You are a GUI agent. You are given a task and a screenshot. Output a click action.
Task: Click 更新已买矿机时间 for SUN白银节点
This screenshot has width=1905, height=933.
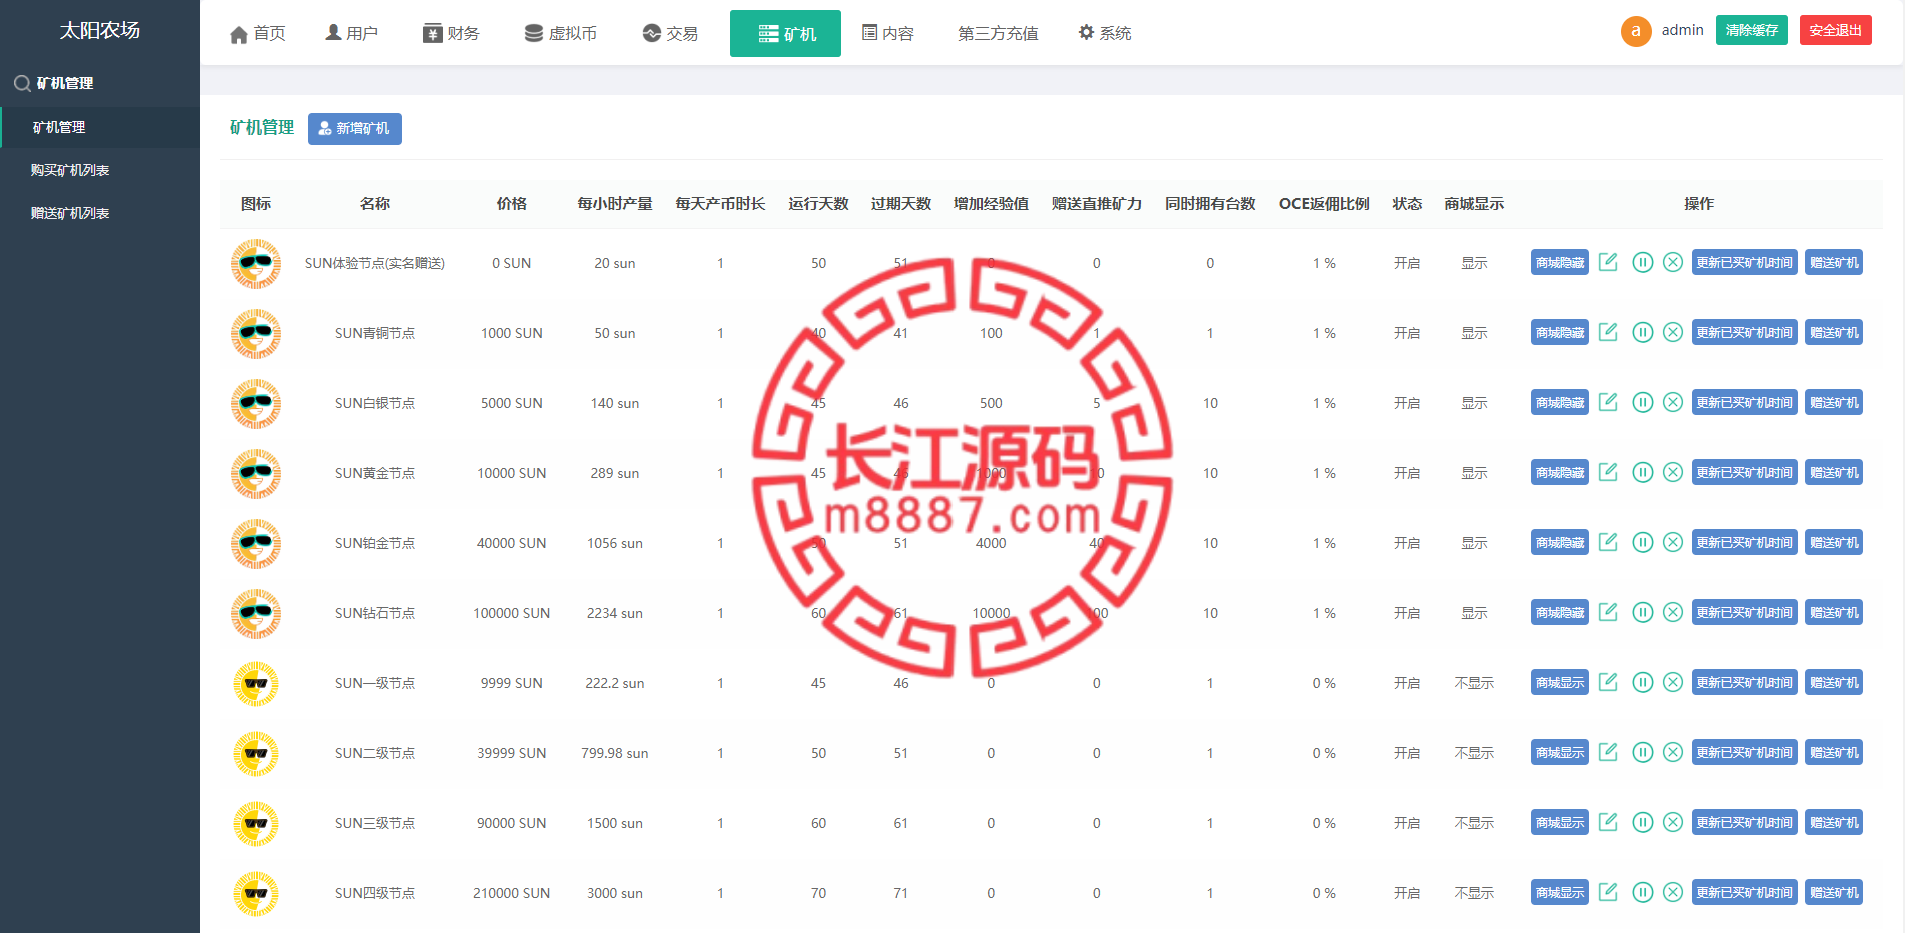pos(1745,403)
